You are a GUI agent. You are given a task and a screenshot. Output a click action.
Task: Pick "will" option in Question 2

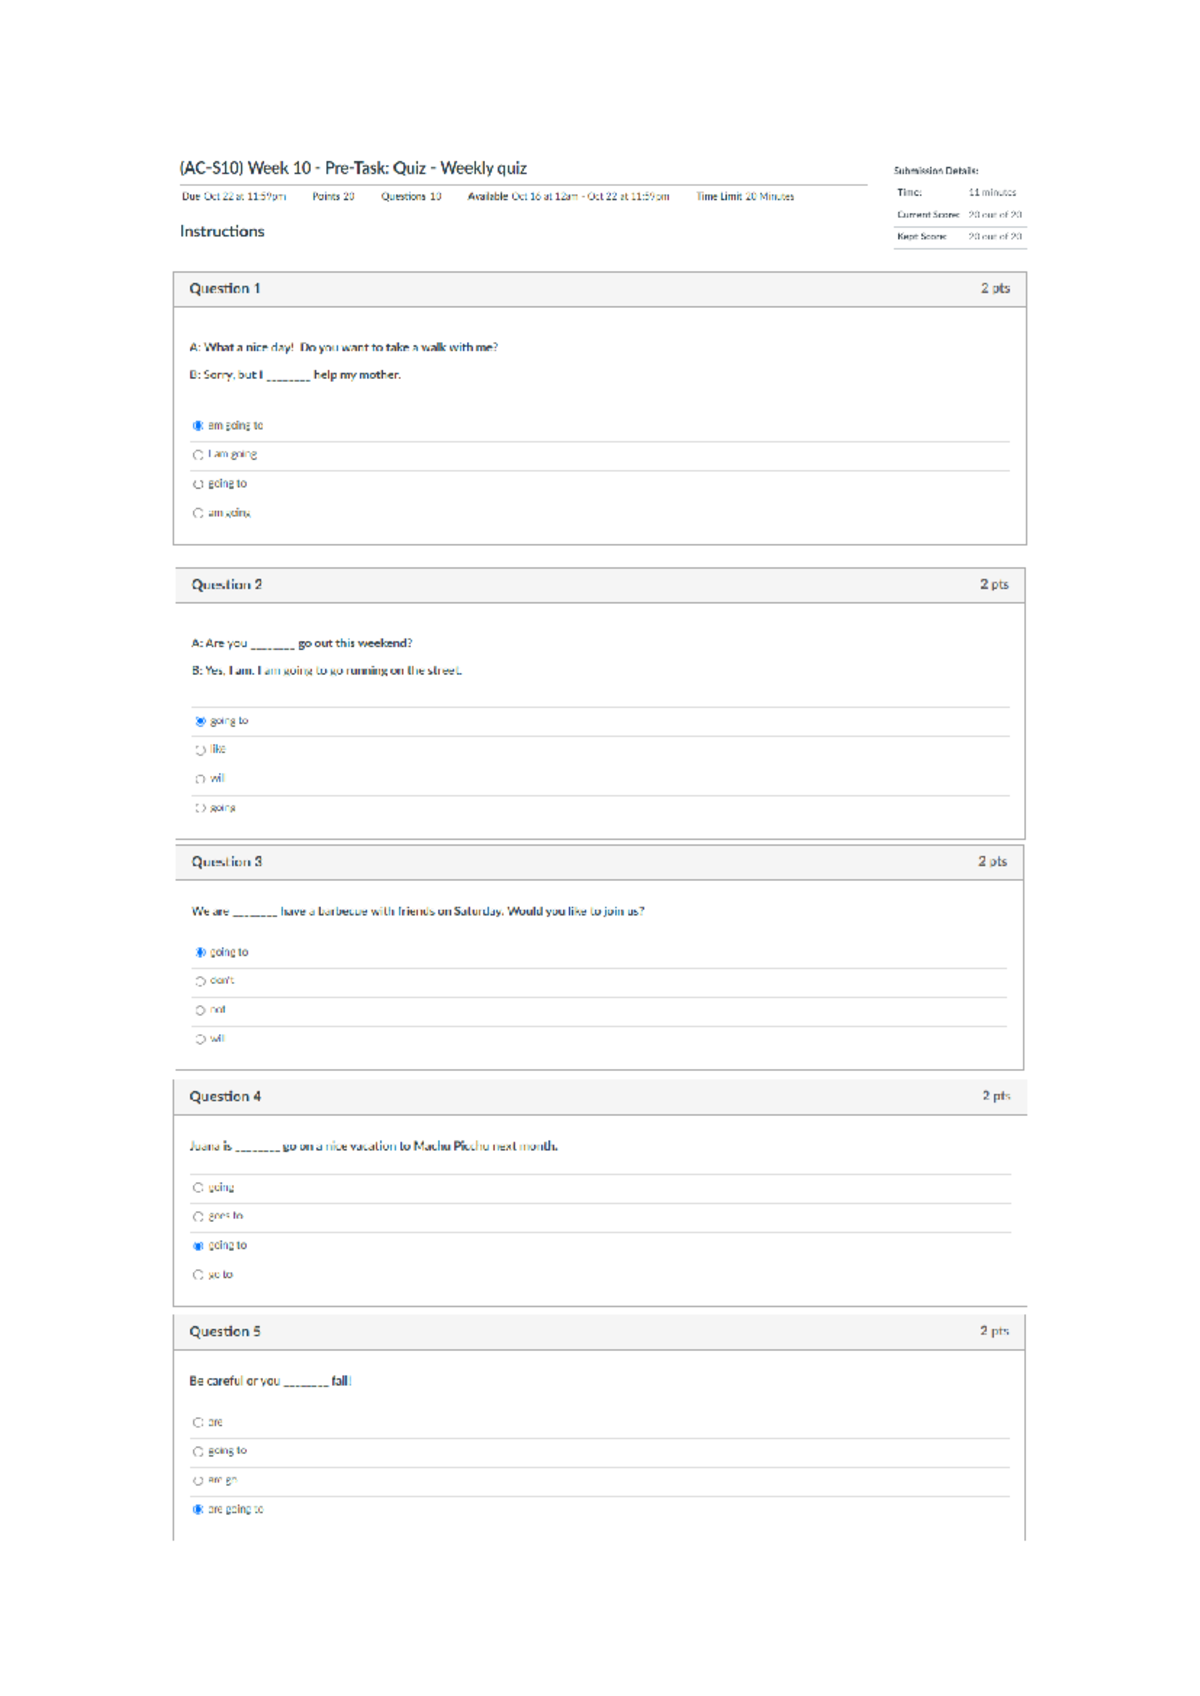coord(200,779)
